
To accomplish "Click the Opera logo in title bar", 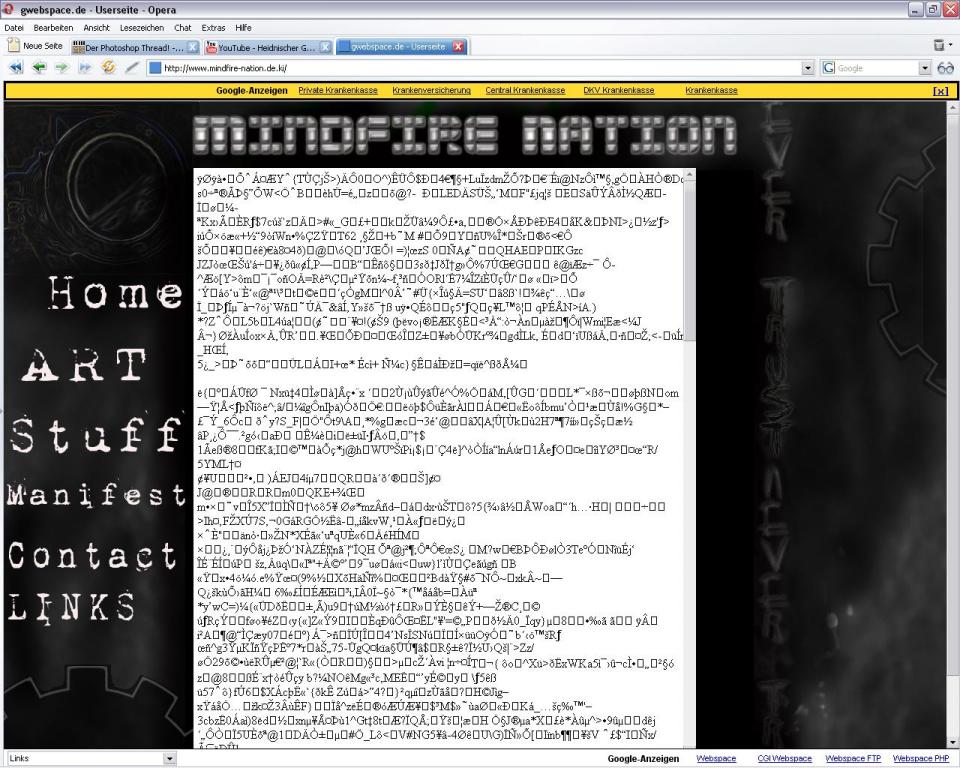I will tap(9, 9).
